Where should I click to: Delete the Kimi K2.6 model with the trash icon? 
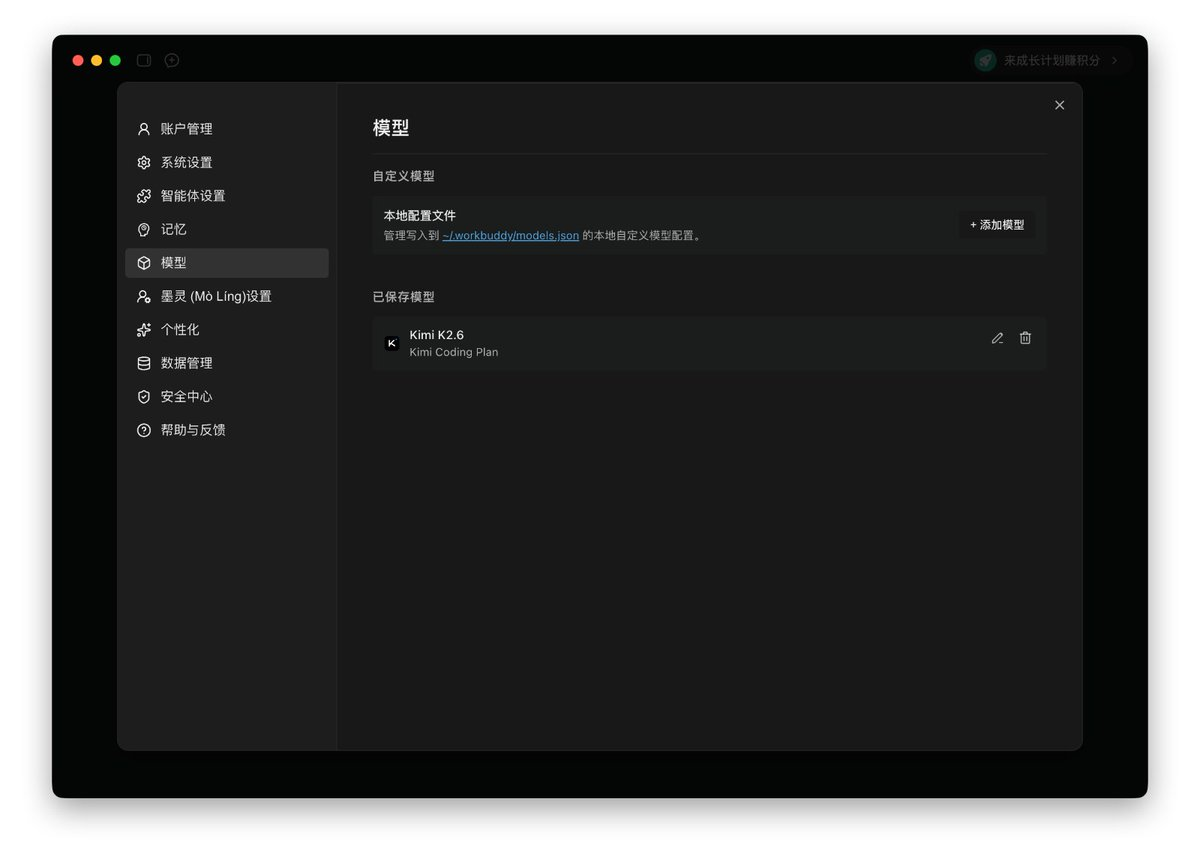click(x=1025, y=338)
